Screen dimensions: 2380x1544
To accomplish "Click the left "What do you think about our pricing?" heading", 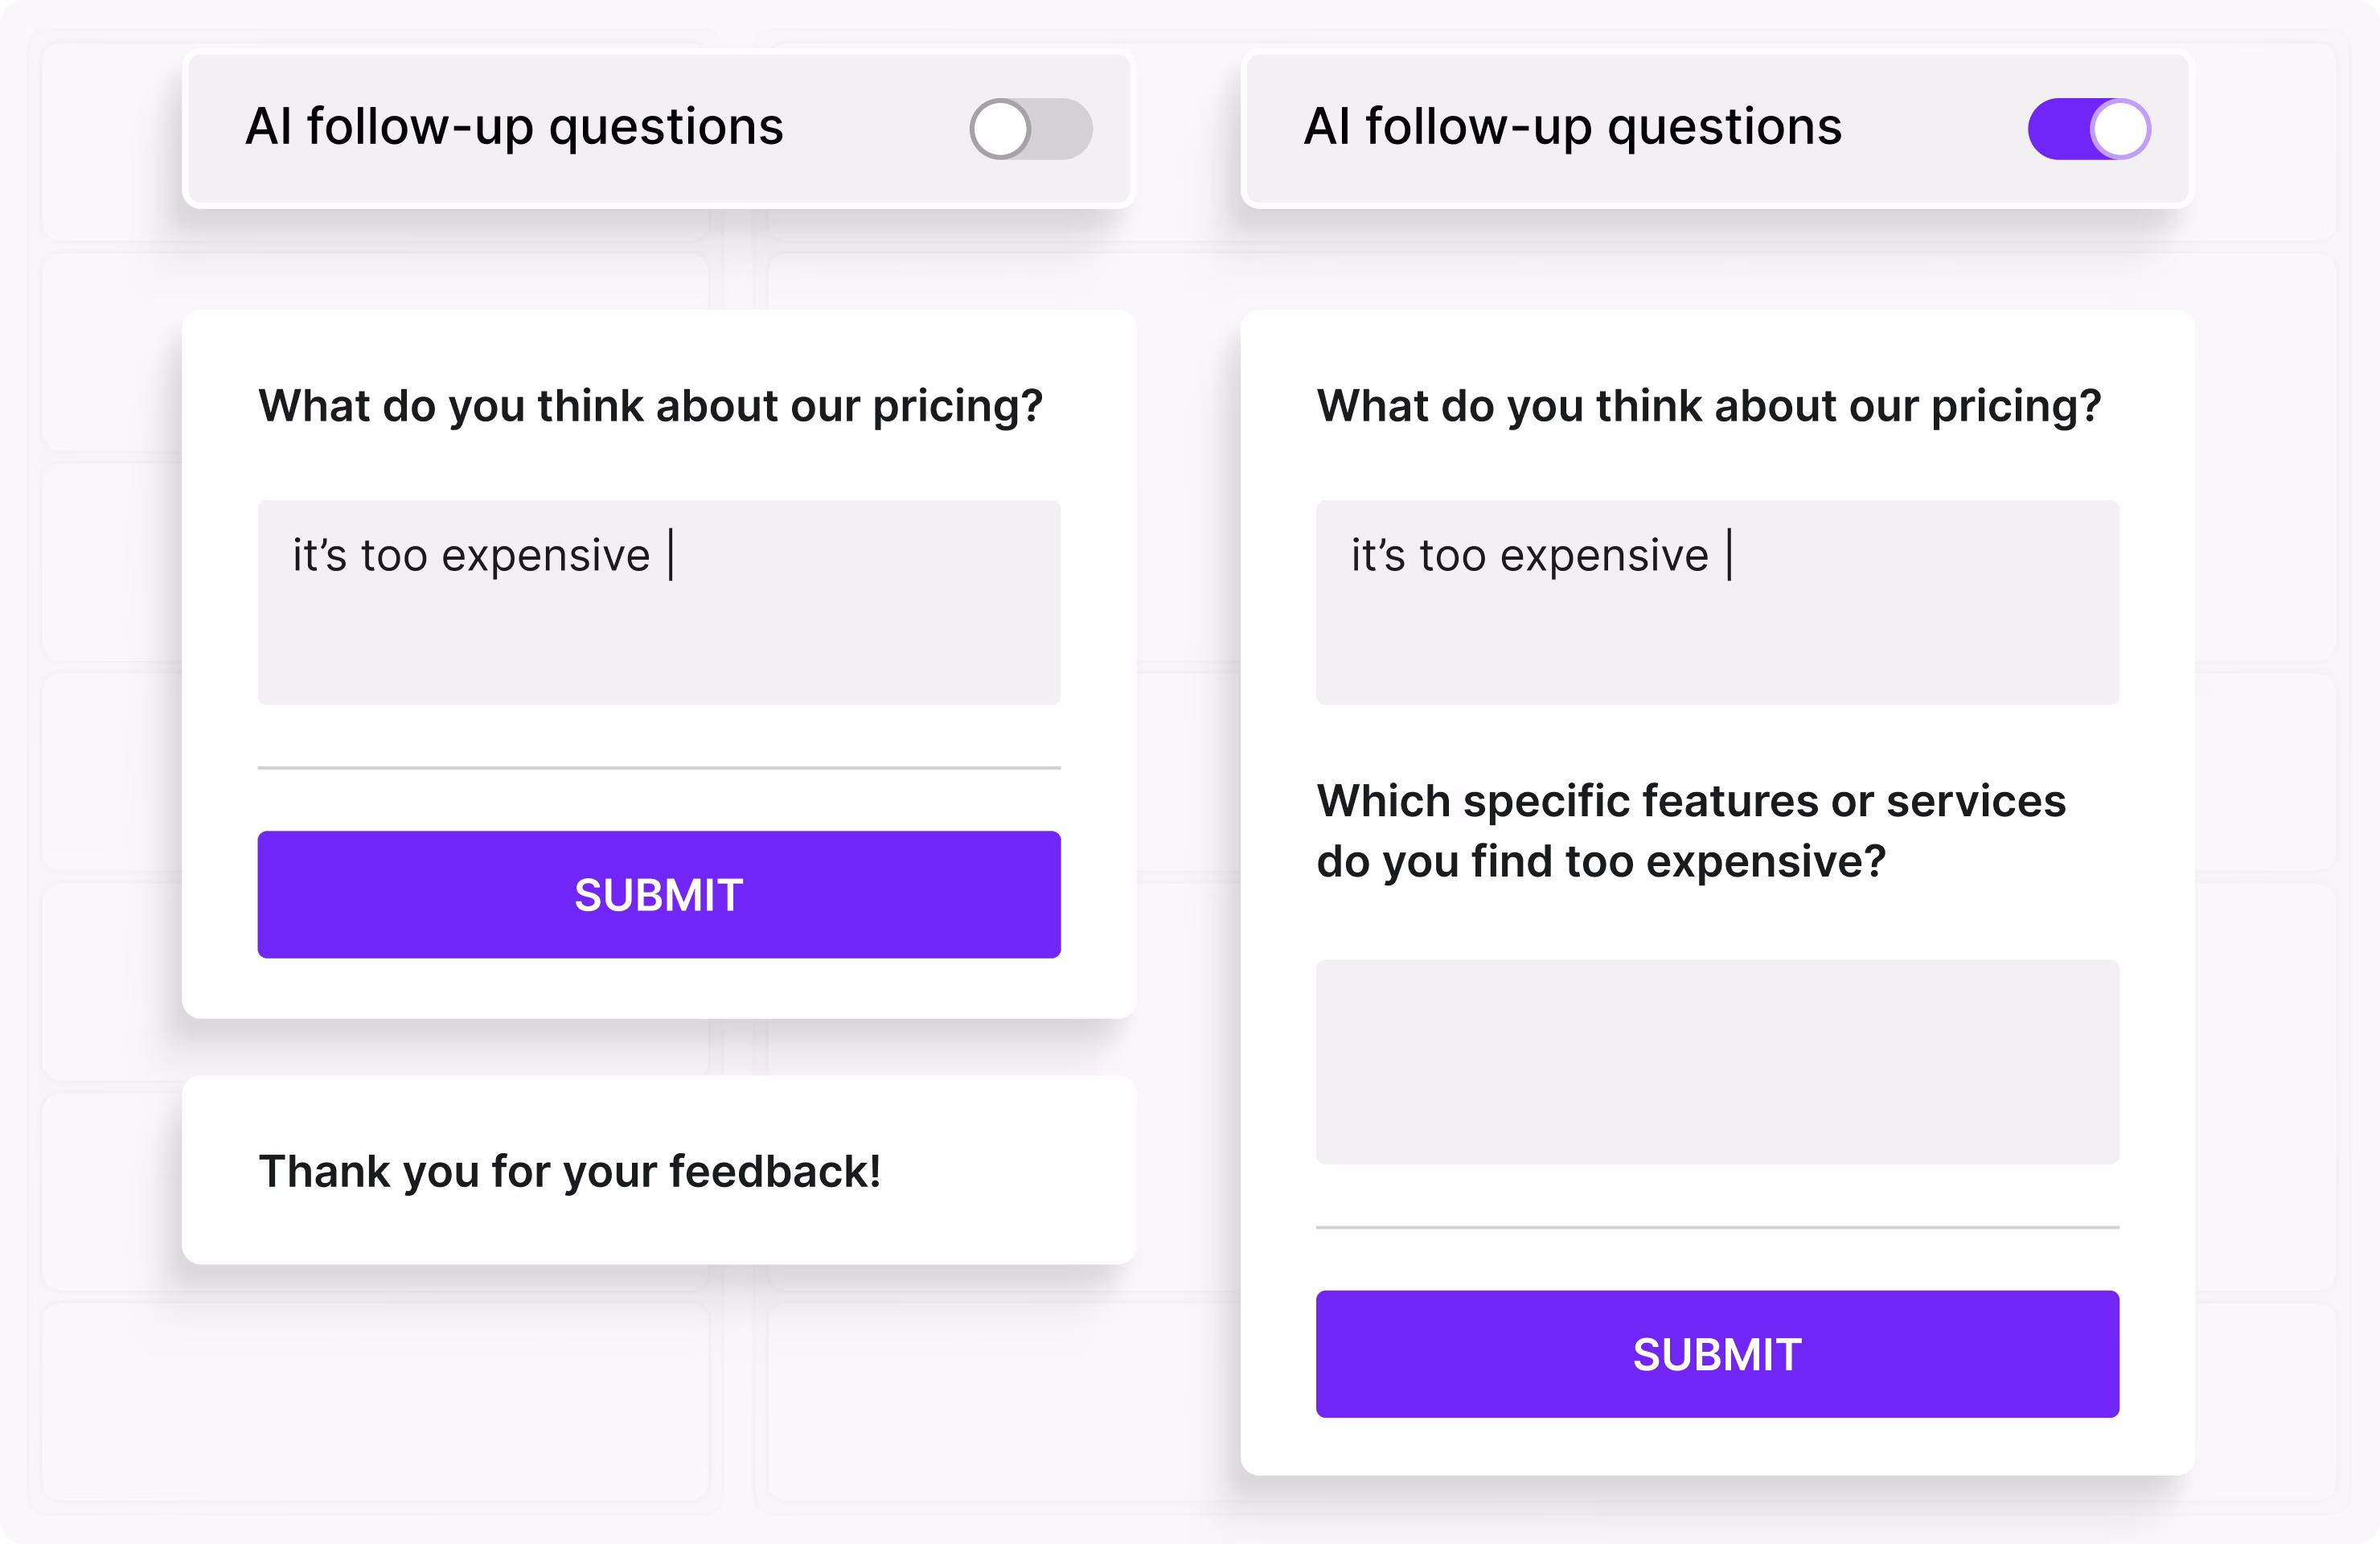I will coord(650,406).
